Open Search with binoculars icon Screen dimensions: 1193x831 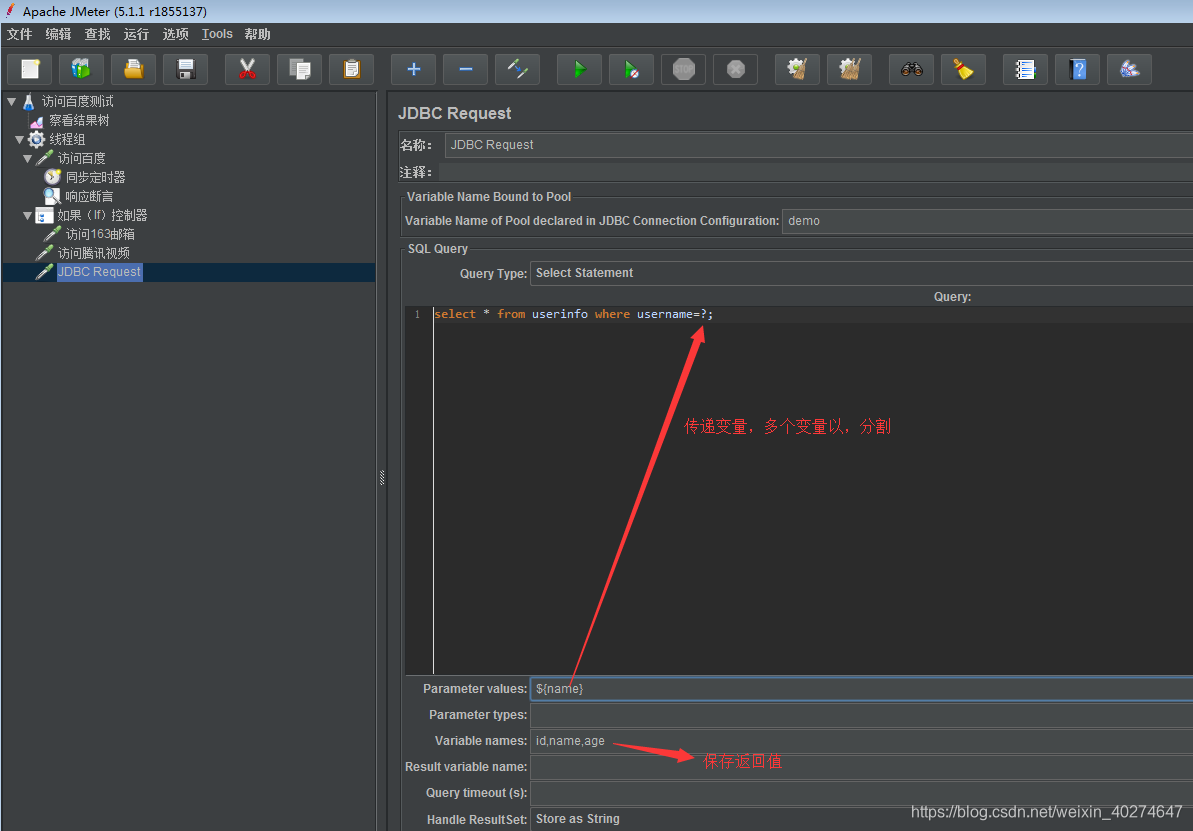911,69
